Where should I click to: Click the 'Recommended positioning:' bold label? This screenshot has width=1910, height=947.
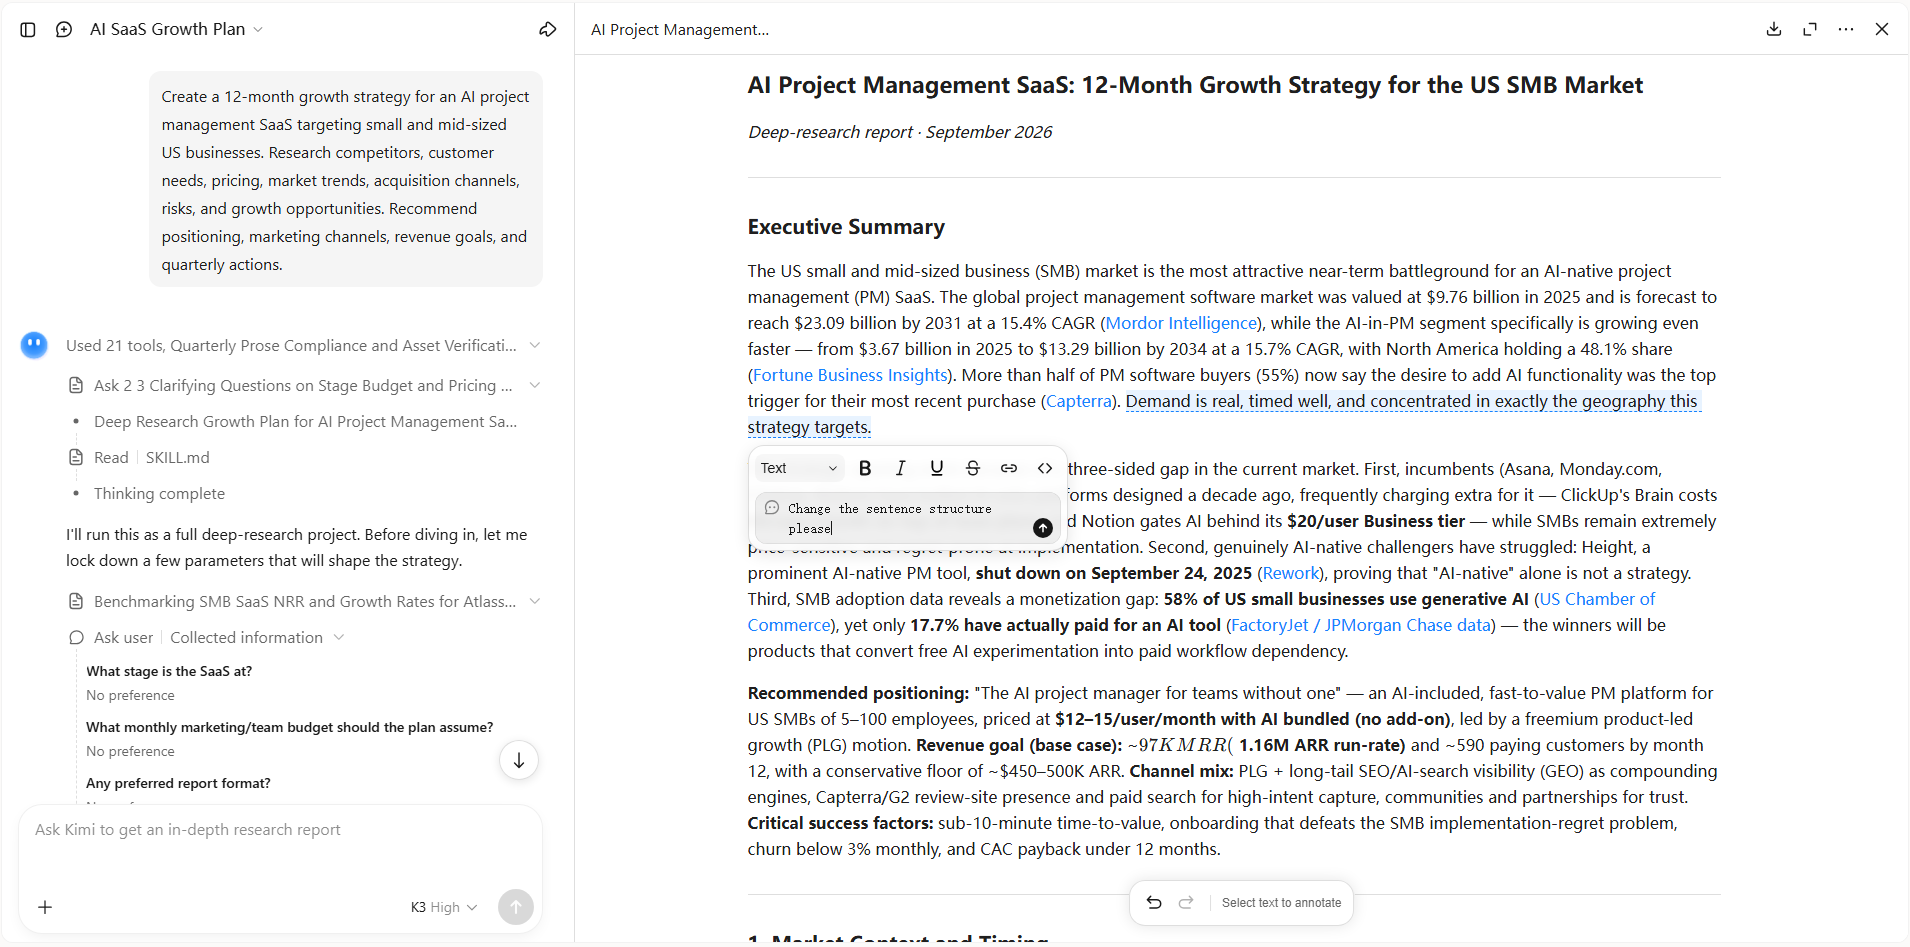pyautogui.click(x=858, y=693)
